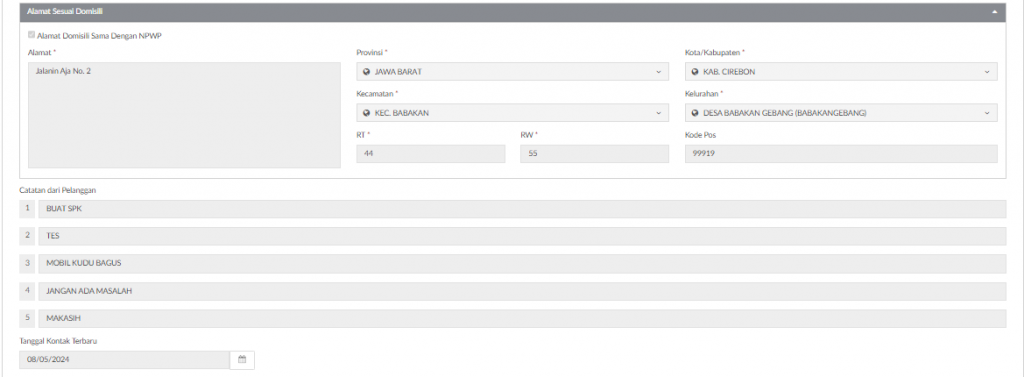Image resolution: width=1024 pixels, height=377 pixels.
Task: Click the RT label
Action: point(360,135)
